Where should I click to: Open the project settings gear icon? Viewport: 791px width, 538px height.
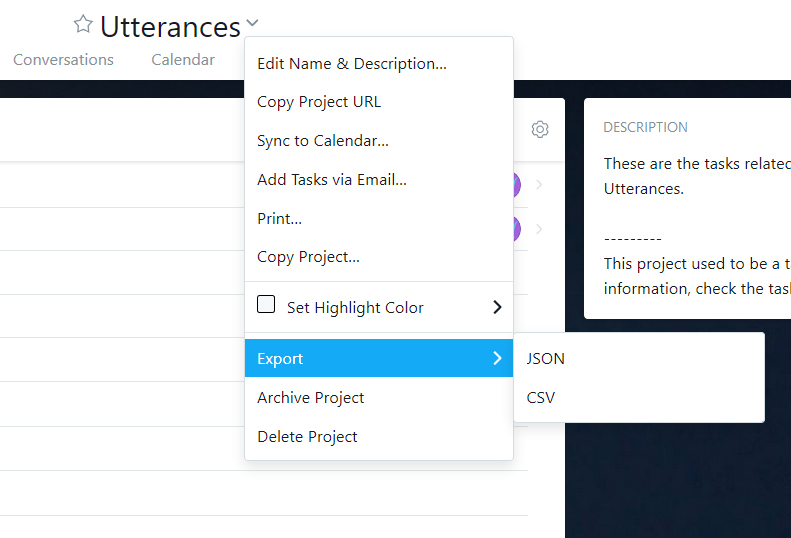pos(540,129)
